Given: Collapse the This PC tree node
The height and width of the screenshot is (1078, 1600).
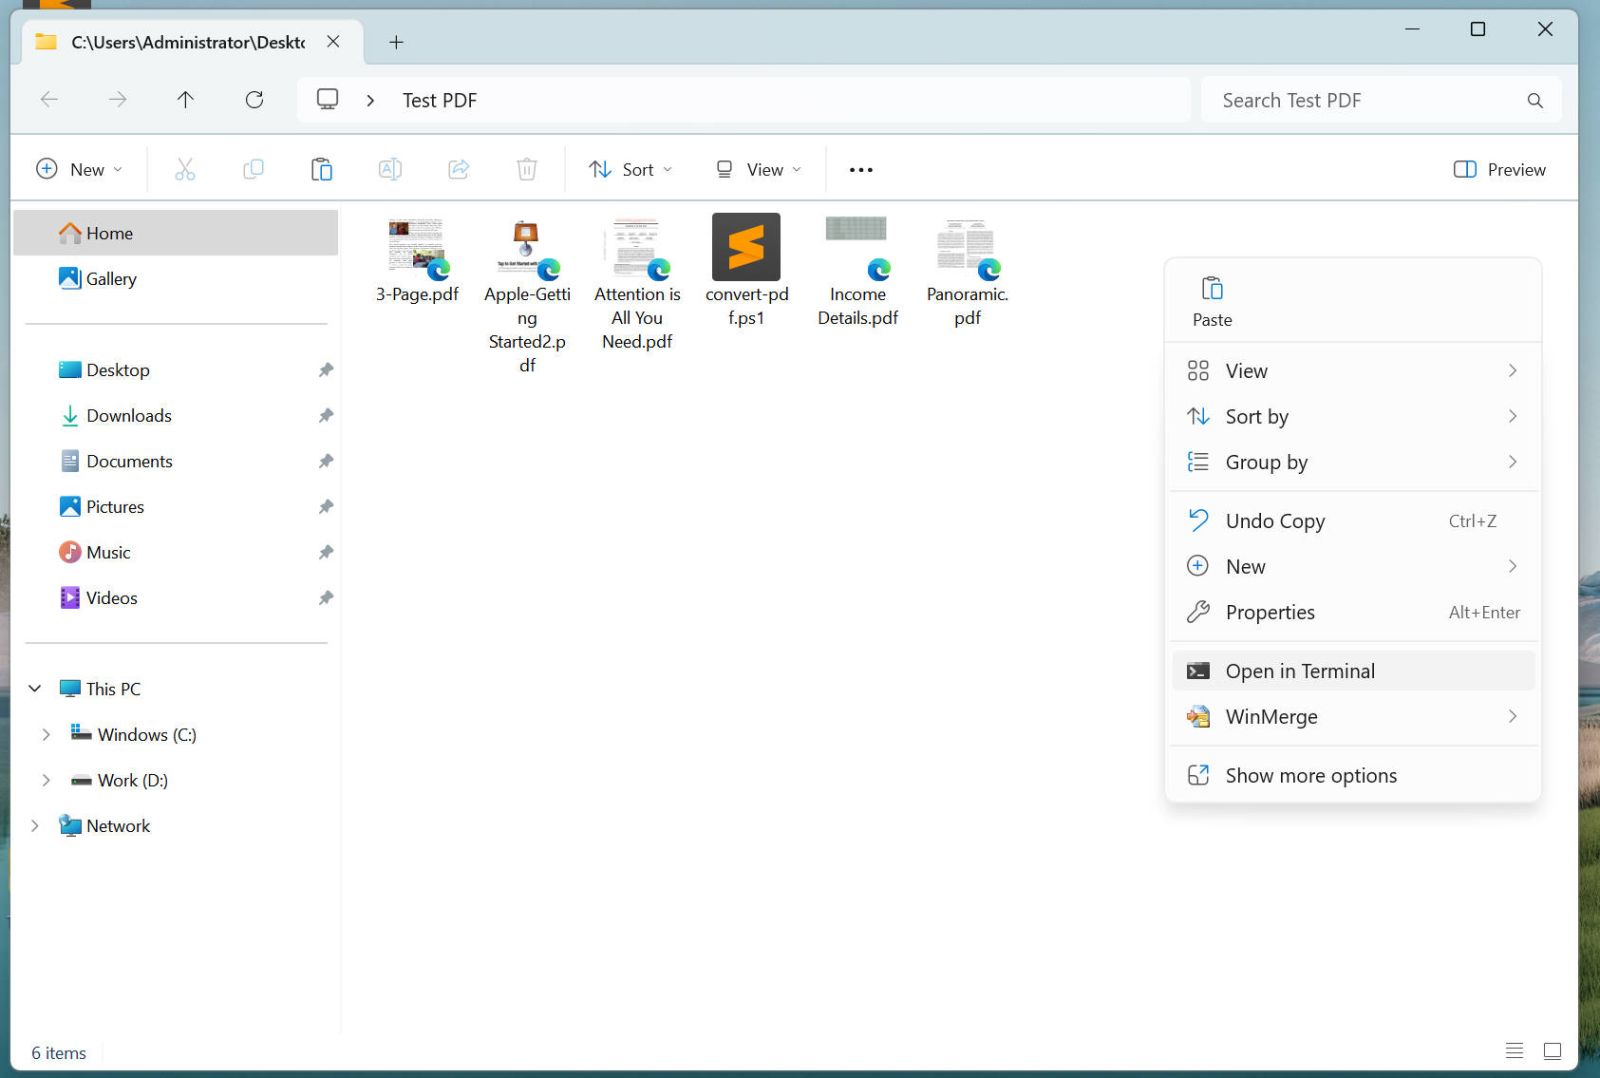Looking at the screenshot, I should 35,688.
